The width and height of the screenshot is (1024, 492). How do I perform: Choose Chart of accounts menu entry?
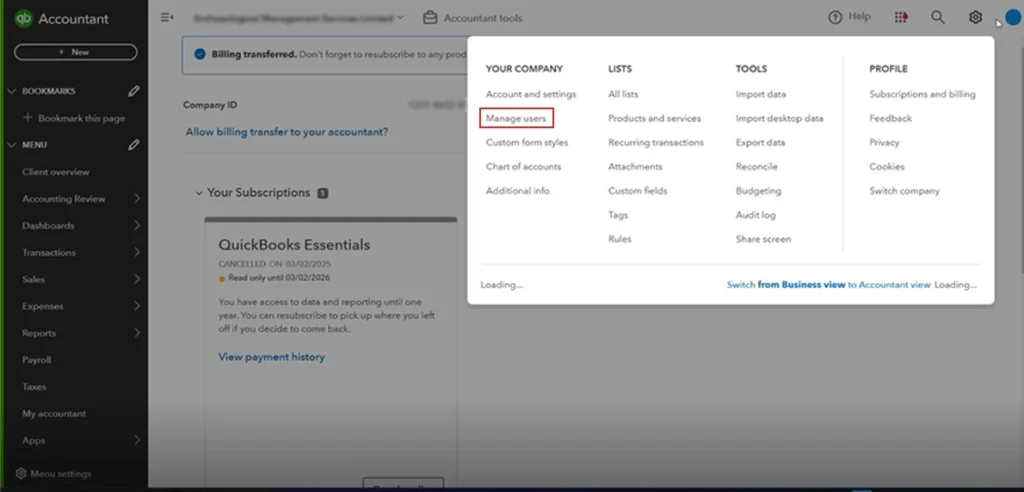point(523,167)
